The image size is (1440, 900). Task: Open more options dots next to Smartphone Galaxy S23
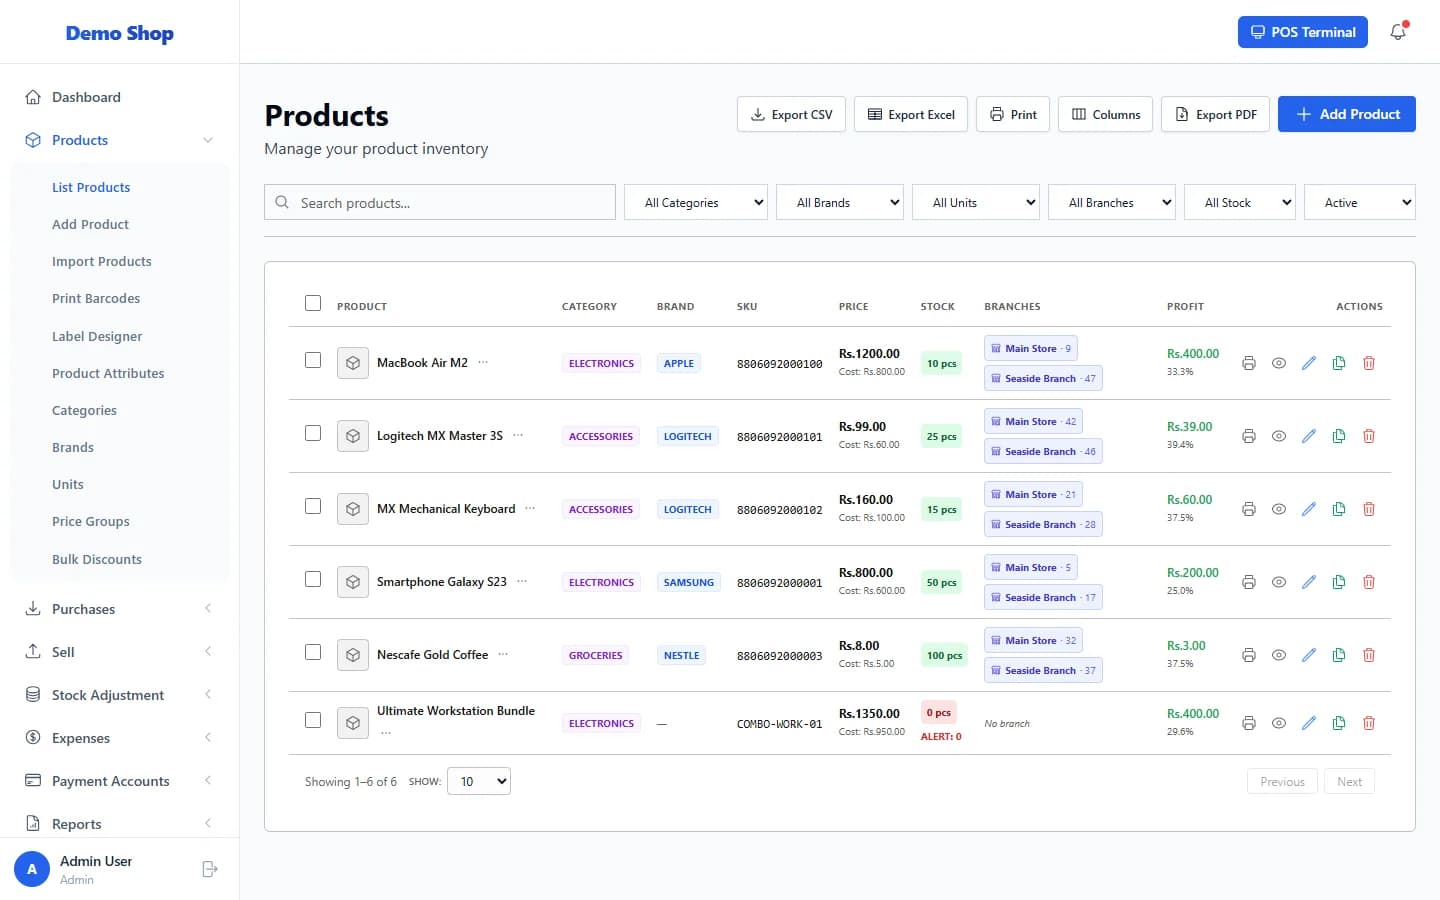click(x=522, y=581)
